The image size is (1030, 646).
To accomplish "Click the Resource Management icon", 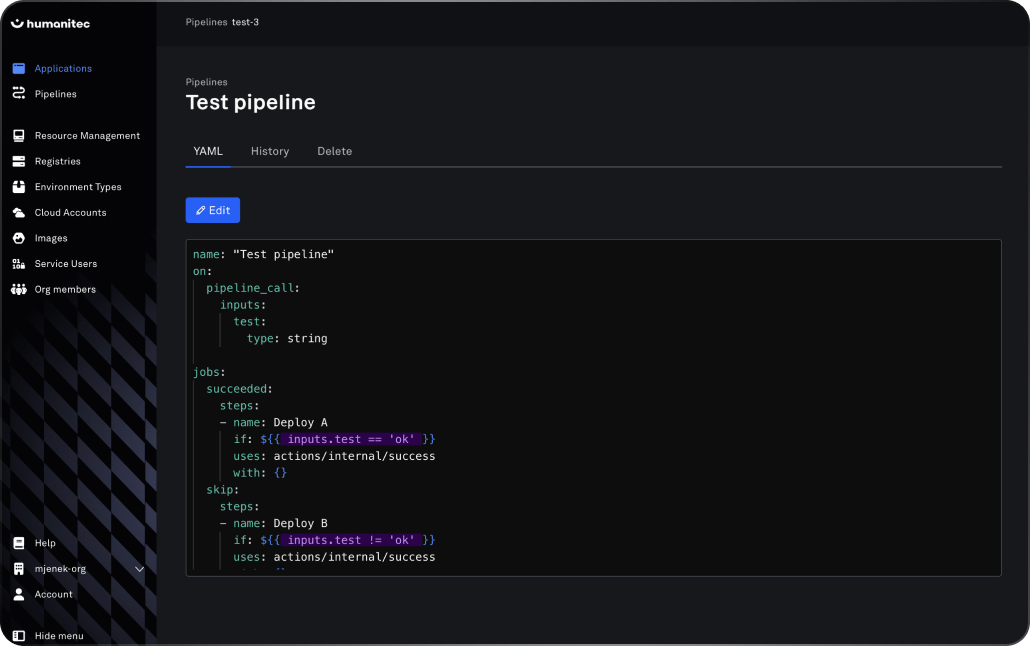I will click(x=18, y=136).
